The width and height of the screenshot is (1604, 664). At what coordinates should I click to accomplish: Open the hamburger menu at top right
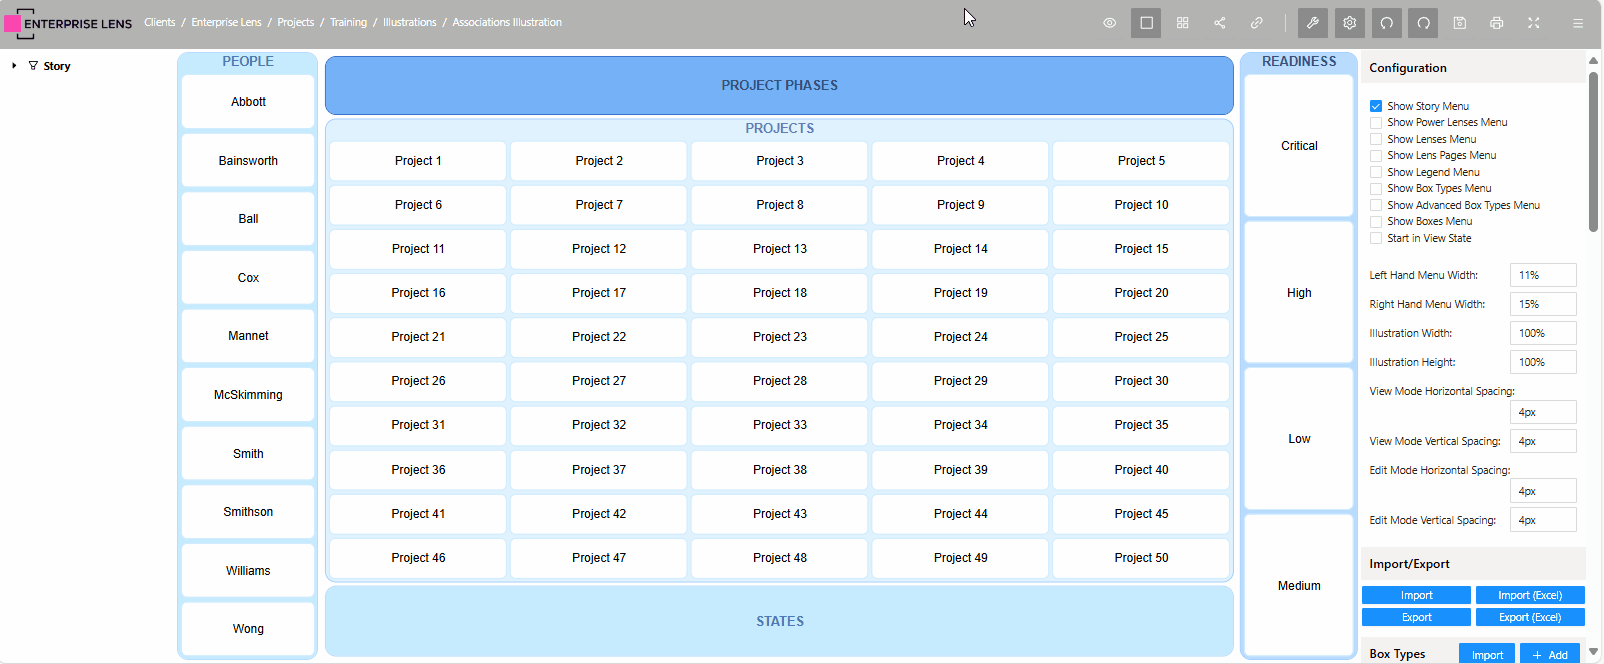[x=1578, y=23]
